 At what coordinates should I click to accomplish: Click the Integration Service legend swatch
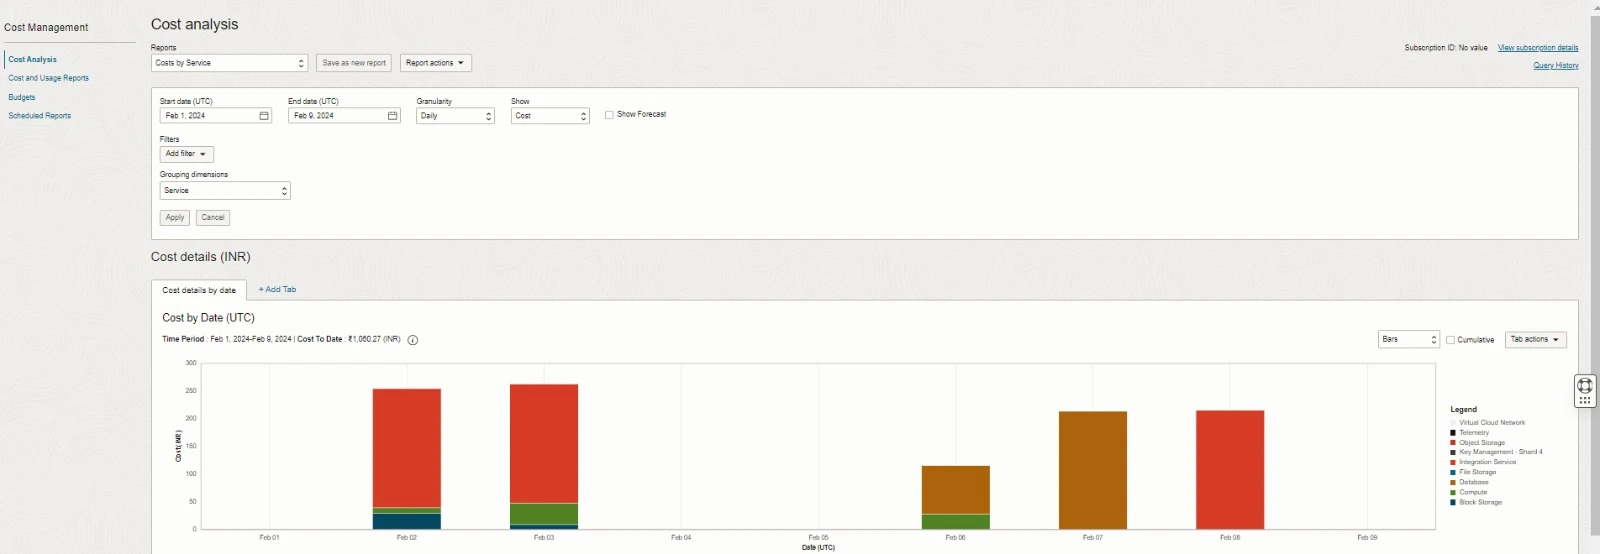[x=1453, y=463]
